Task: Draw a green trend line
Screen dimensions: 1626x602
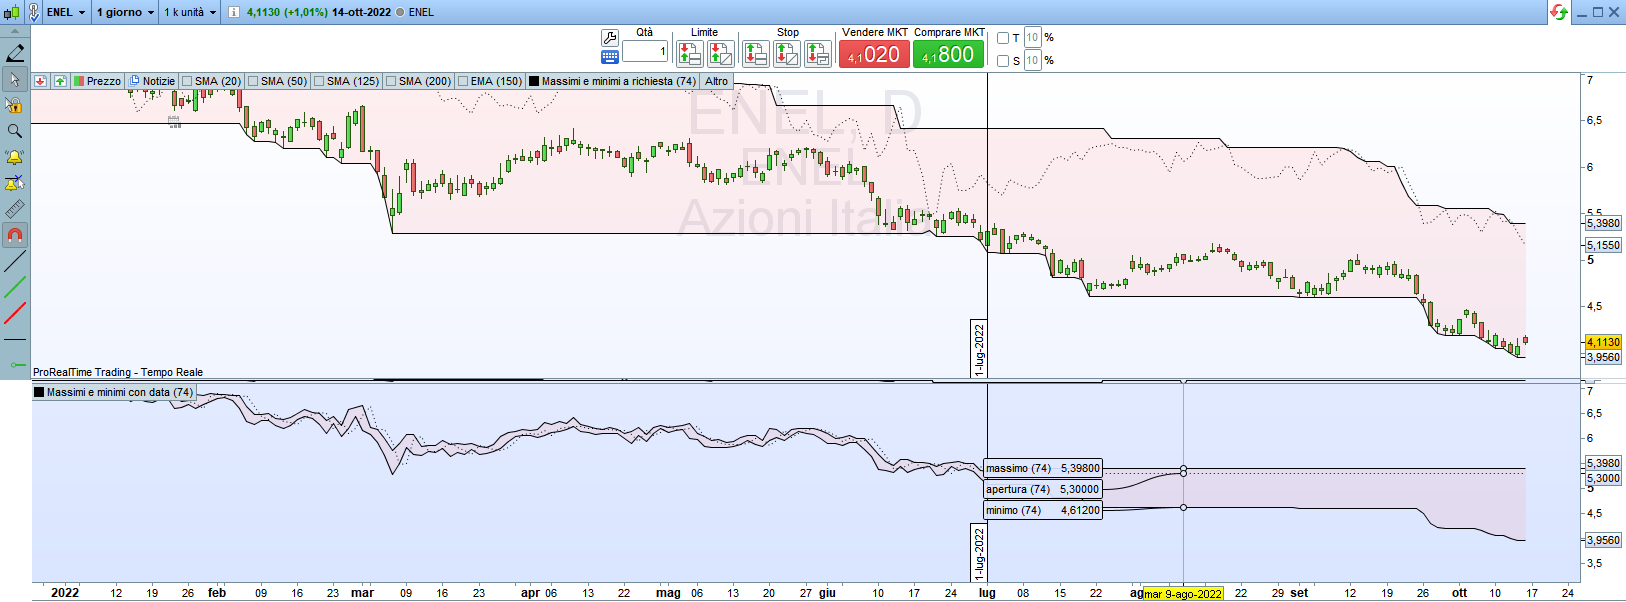Action: coord(15,288)
